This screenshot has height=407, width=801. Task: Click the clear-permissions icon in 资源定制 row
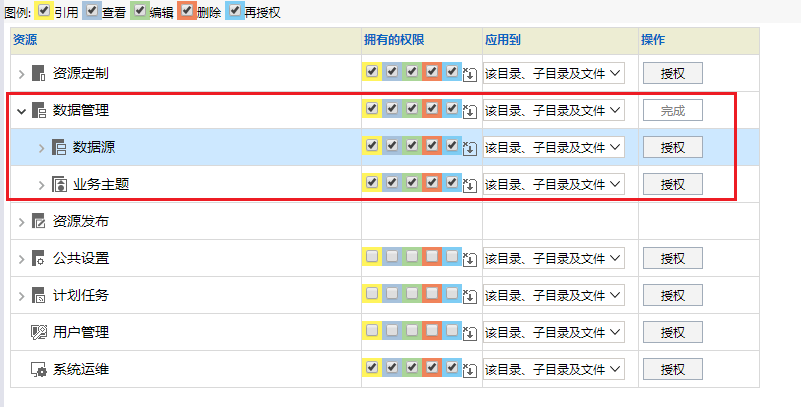pyautogui.click(x=470, y=75)
